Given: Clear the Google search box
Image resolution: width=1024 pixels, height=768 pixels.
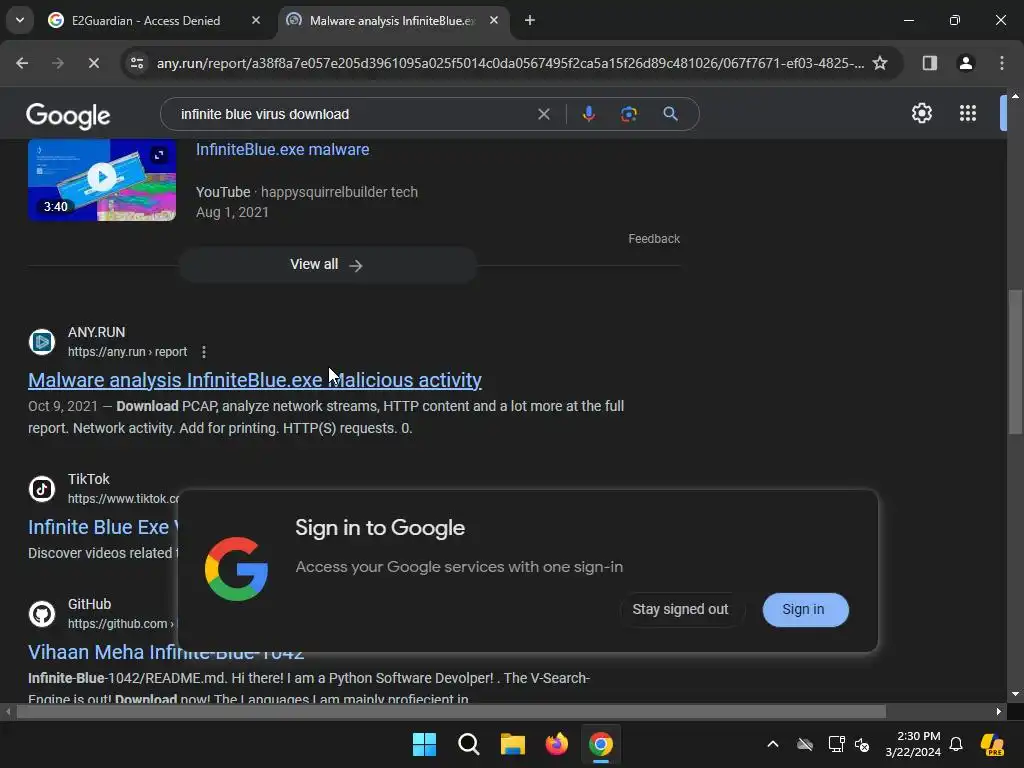Looking at the screenshot, I should [543, 114].
